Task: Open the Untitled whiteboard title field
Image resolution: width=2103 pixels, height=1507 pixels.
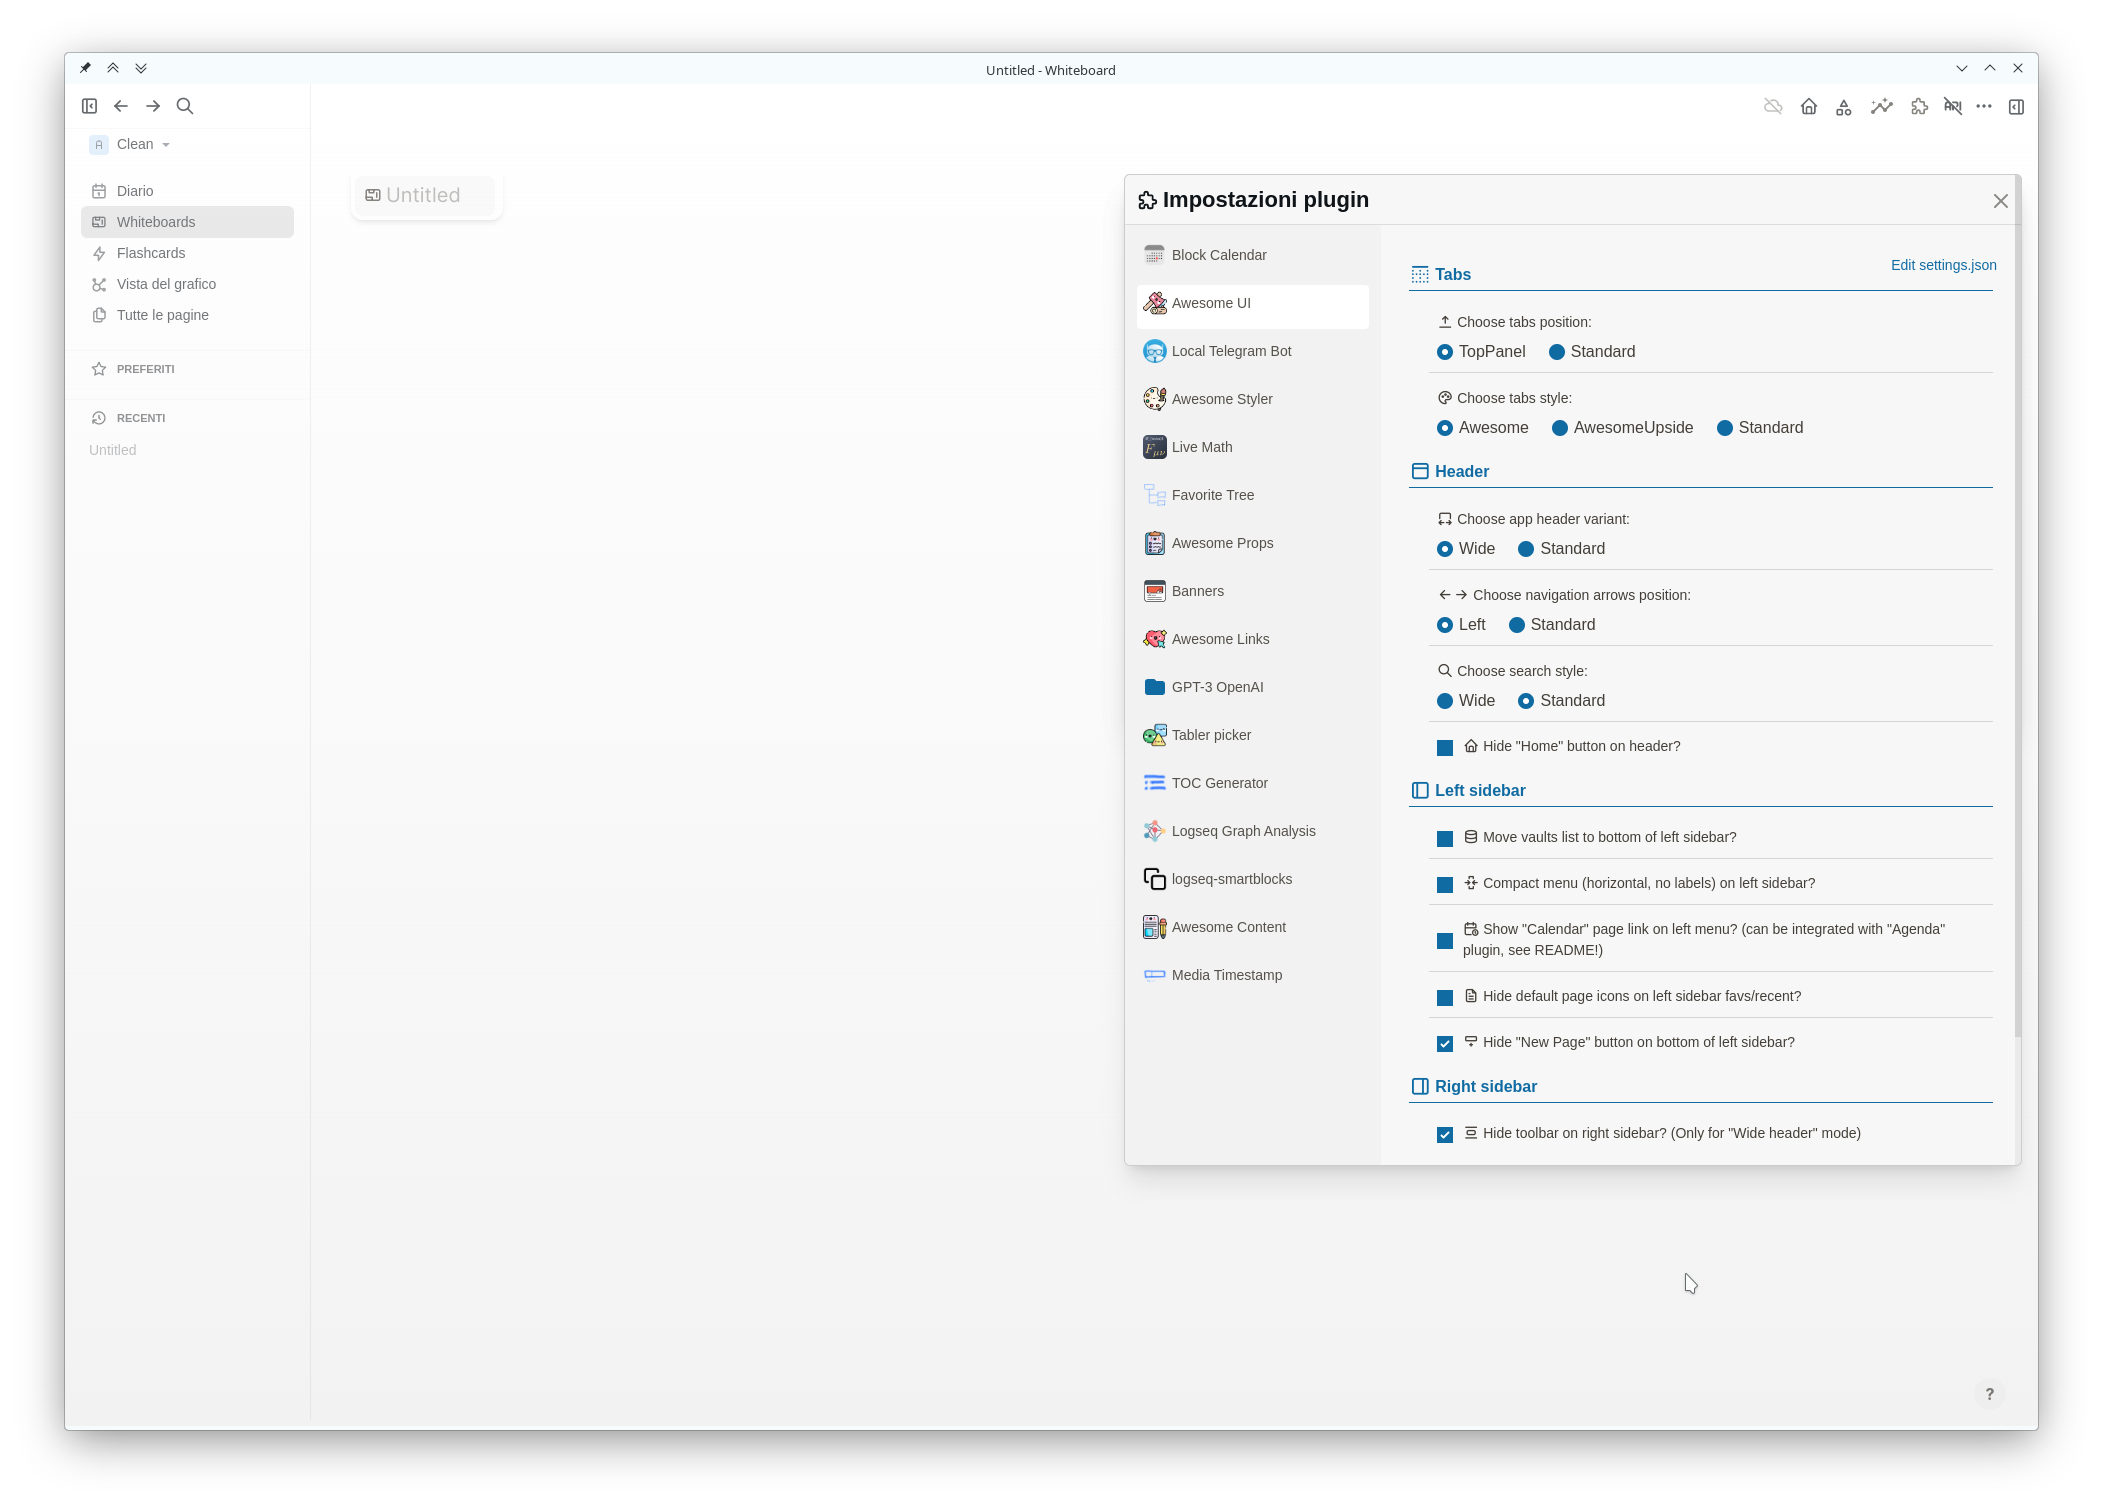Action: (423, 194)
